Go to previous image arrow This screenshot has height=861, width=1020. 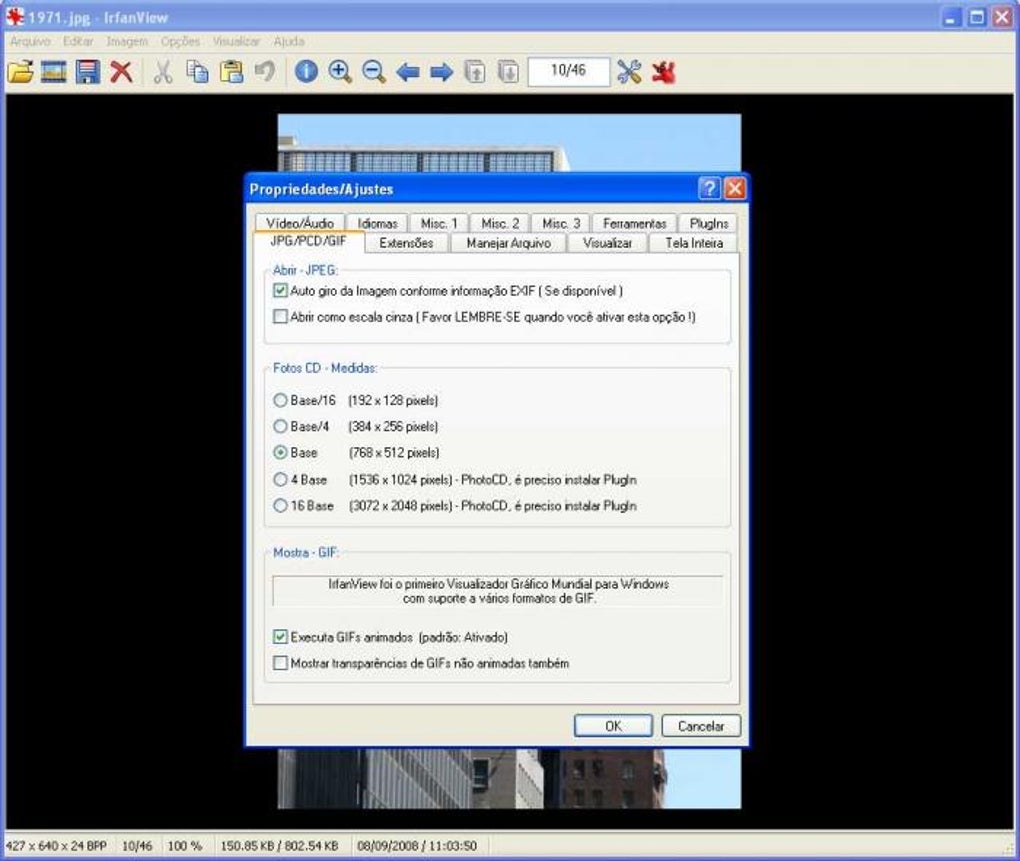408,72
